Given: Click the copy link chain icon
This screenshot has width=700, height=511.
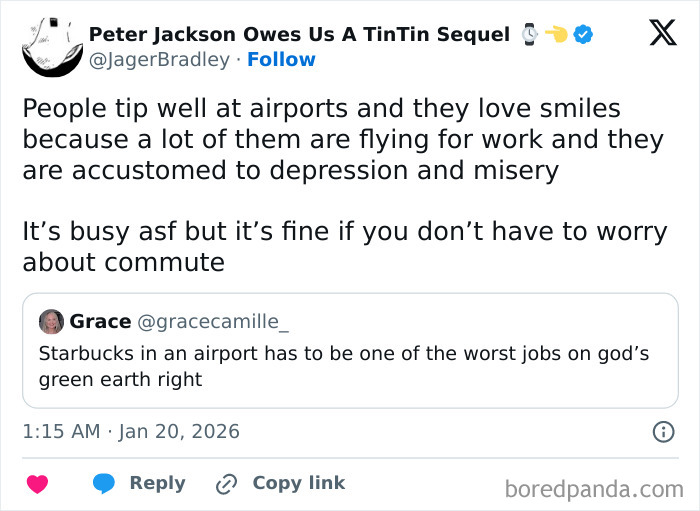Looking at the screenshot, I should pos(227,484).
